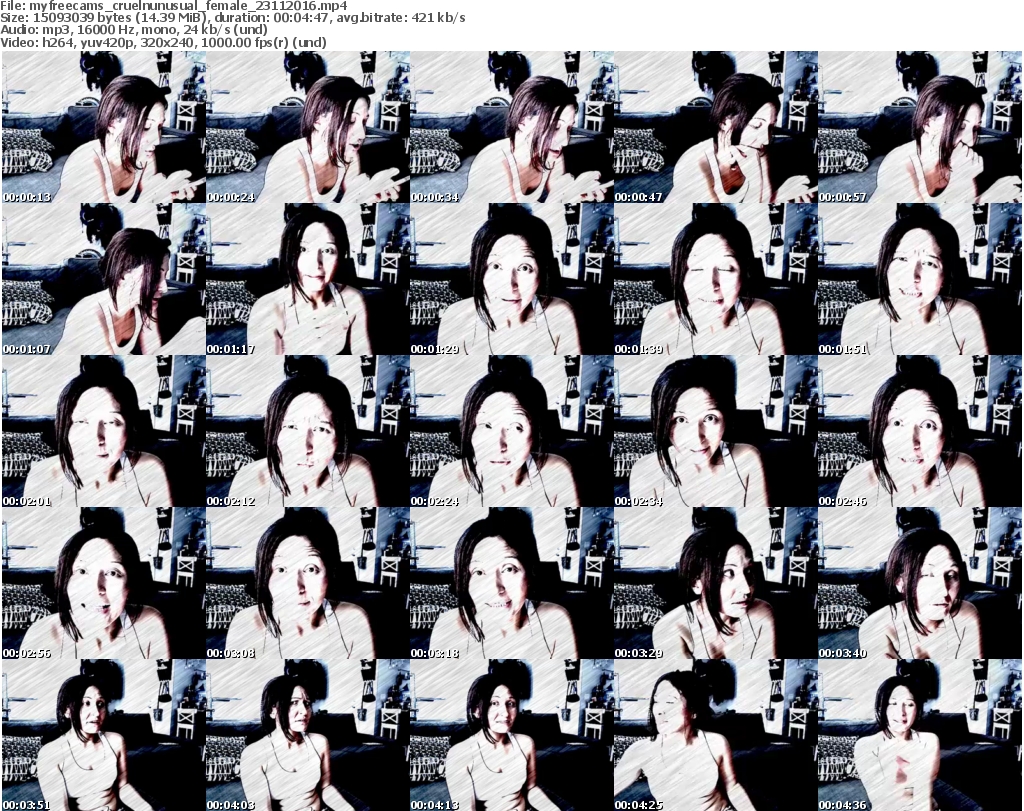This screenshot has width=1024, height=811.
Task: Select the thumbnail at 00:00:57
Action: (x=920, y=127)
